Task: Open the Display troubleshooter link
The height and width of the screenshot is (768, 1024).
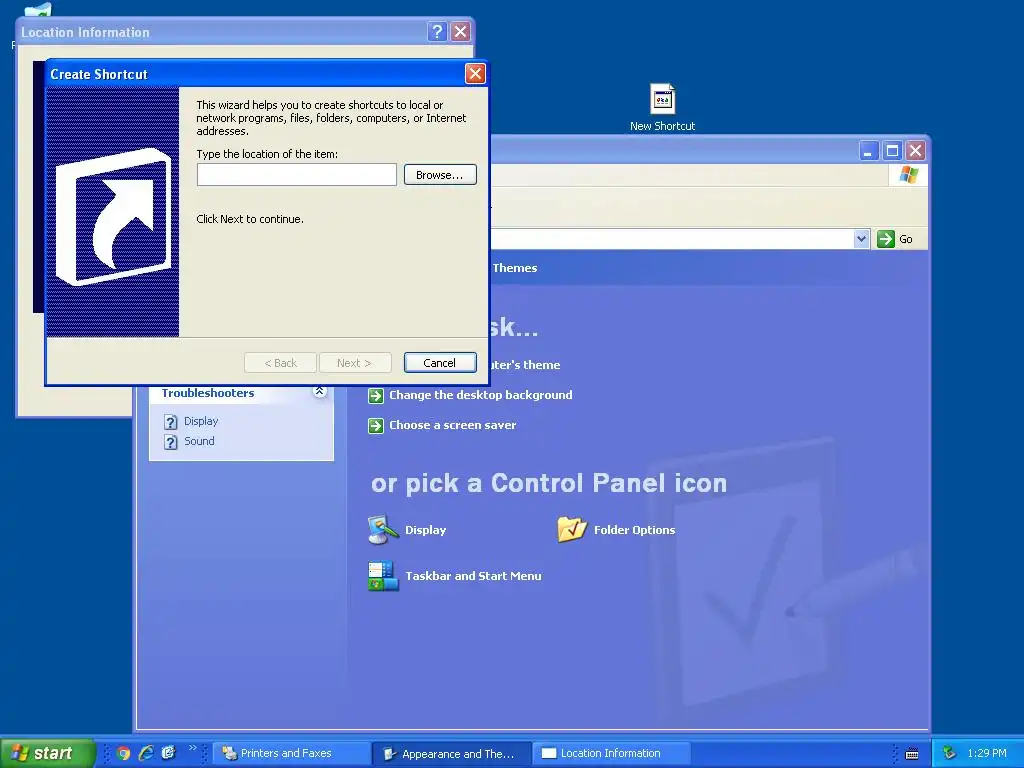Action: [x=201, y=421]
